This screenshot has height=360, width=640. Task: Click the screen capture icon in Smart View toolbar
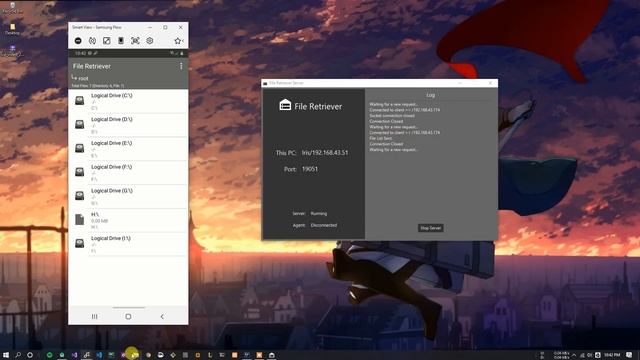135,41
